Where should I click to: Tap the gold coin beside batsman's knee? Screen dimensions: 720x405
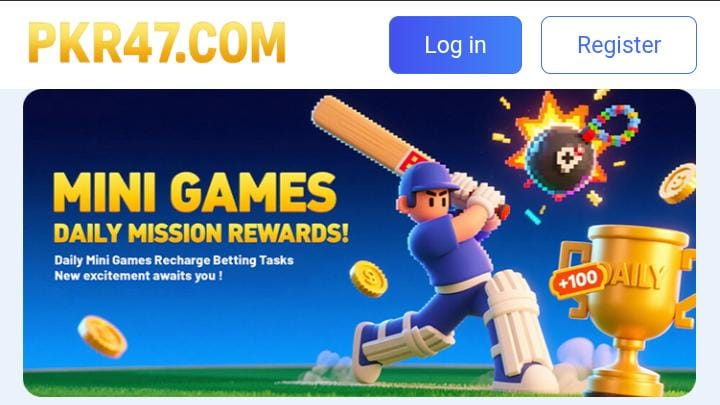click(x=368, y=279)
